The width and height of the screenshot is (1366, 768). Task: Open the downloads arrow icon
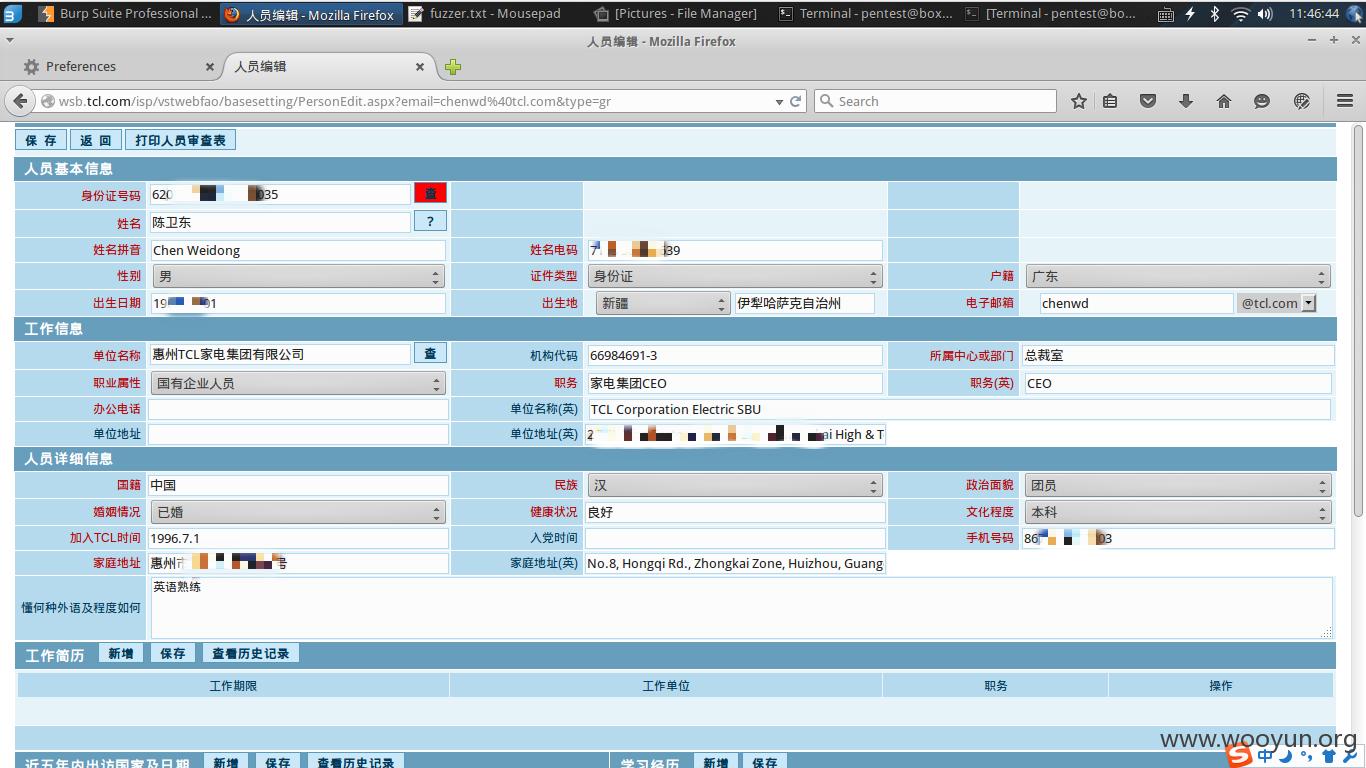[x=1186, y=101]
